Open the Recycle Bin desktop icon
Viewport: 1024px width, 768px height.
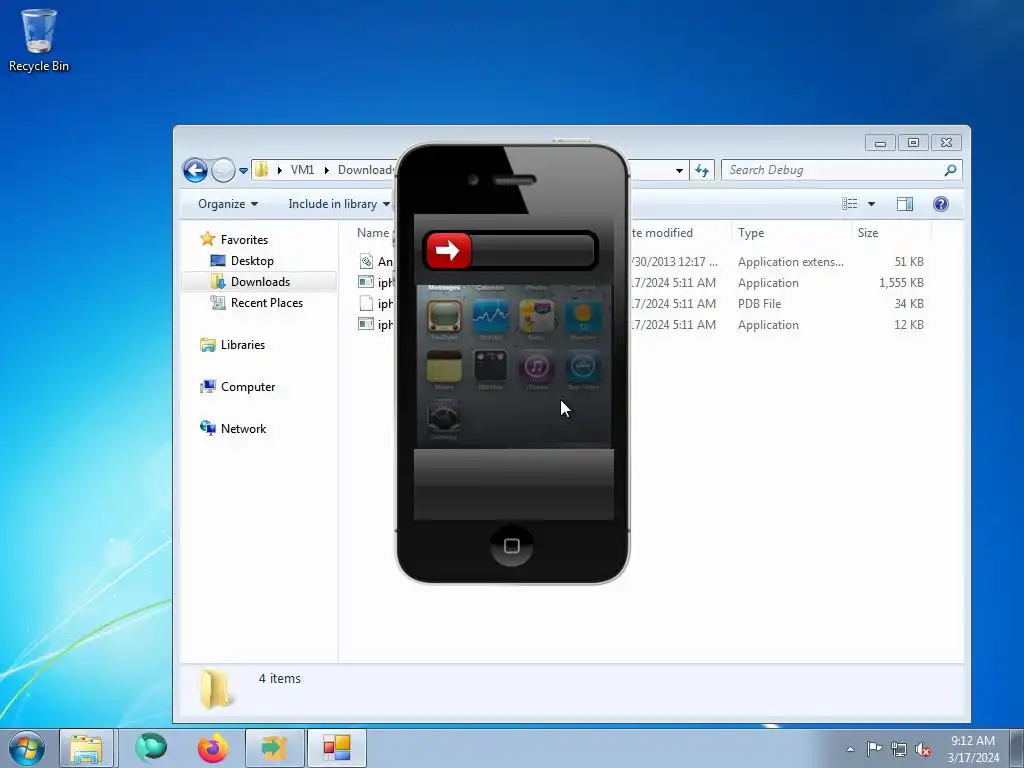[x=39, y=39]
